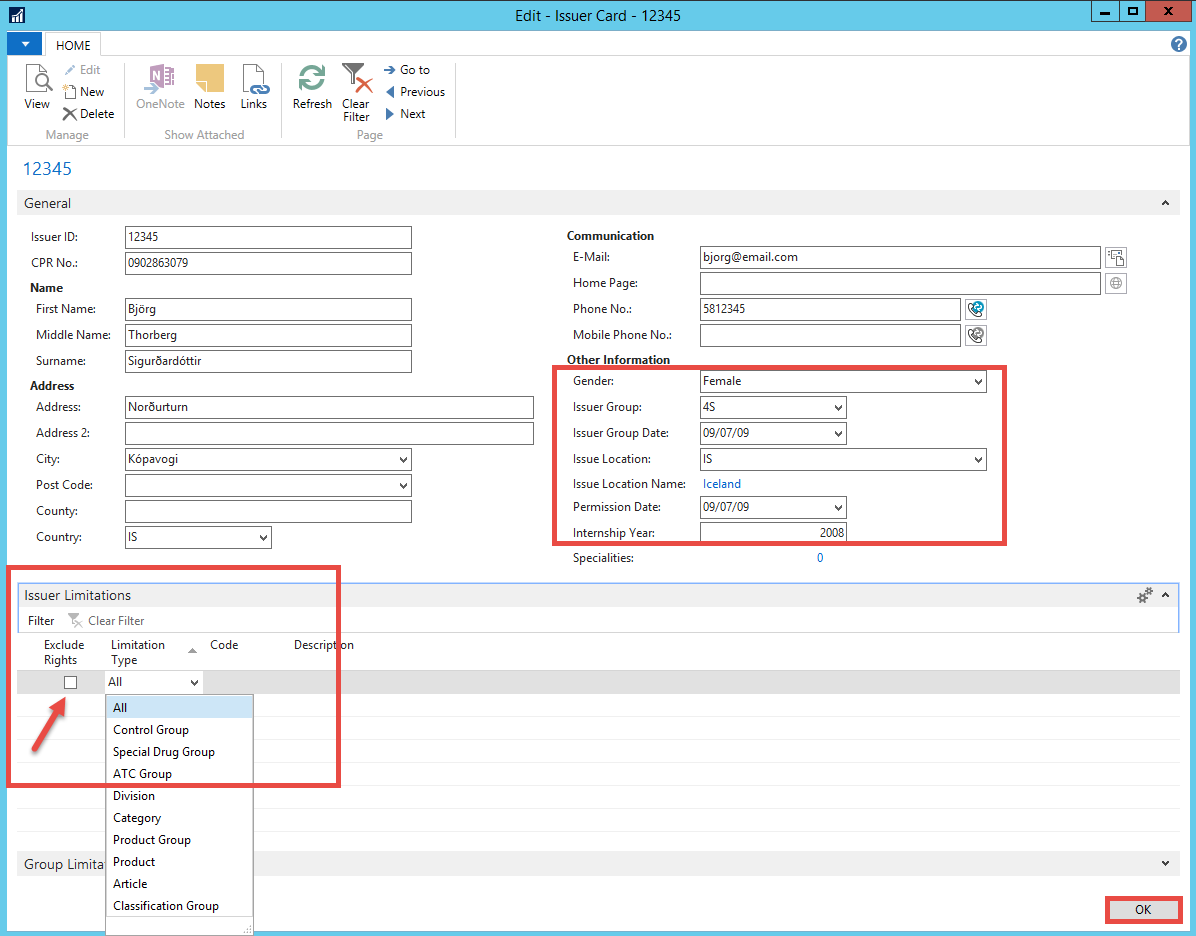Switch to the HOME ribbon tab
Image resolution: width=1196 pixels, height=936 pixels.
point(73,45)
